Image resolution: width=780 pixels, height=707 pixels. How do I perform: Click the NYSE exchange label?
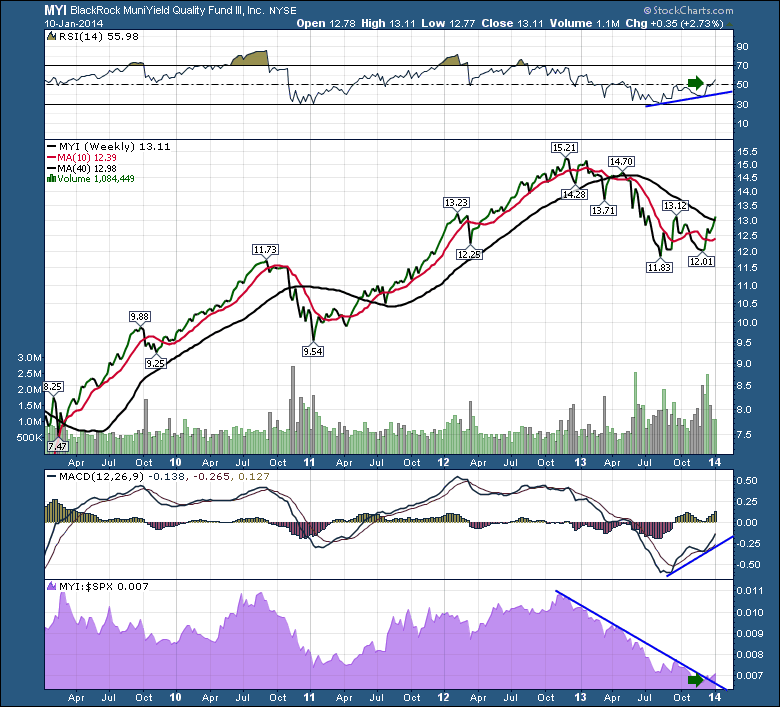283,10
